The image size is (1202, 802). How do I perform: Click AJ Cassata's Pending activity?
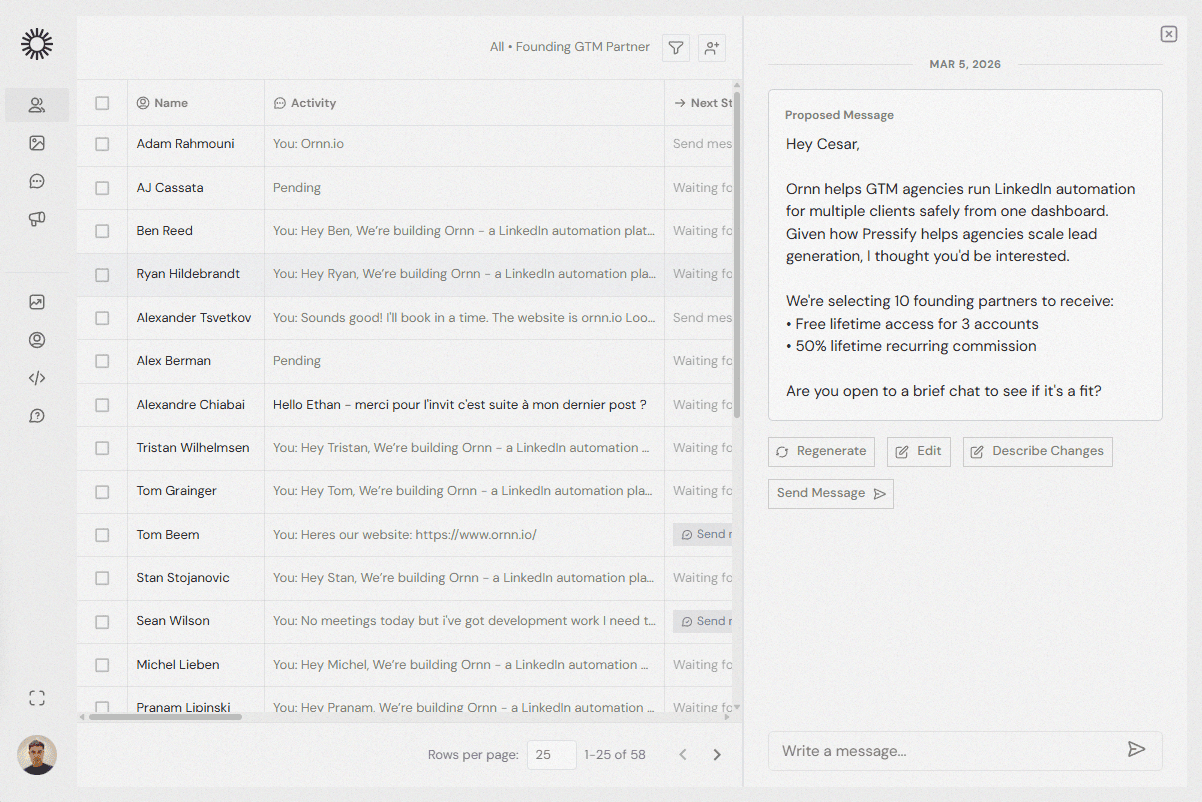(x=297, y=188)
